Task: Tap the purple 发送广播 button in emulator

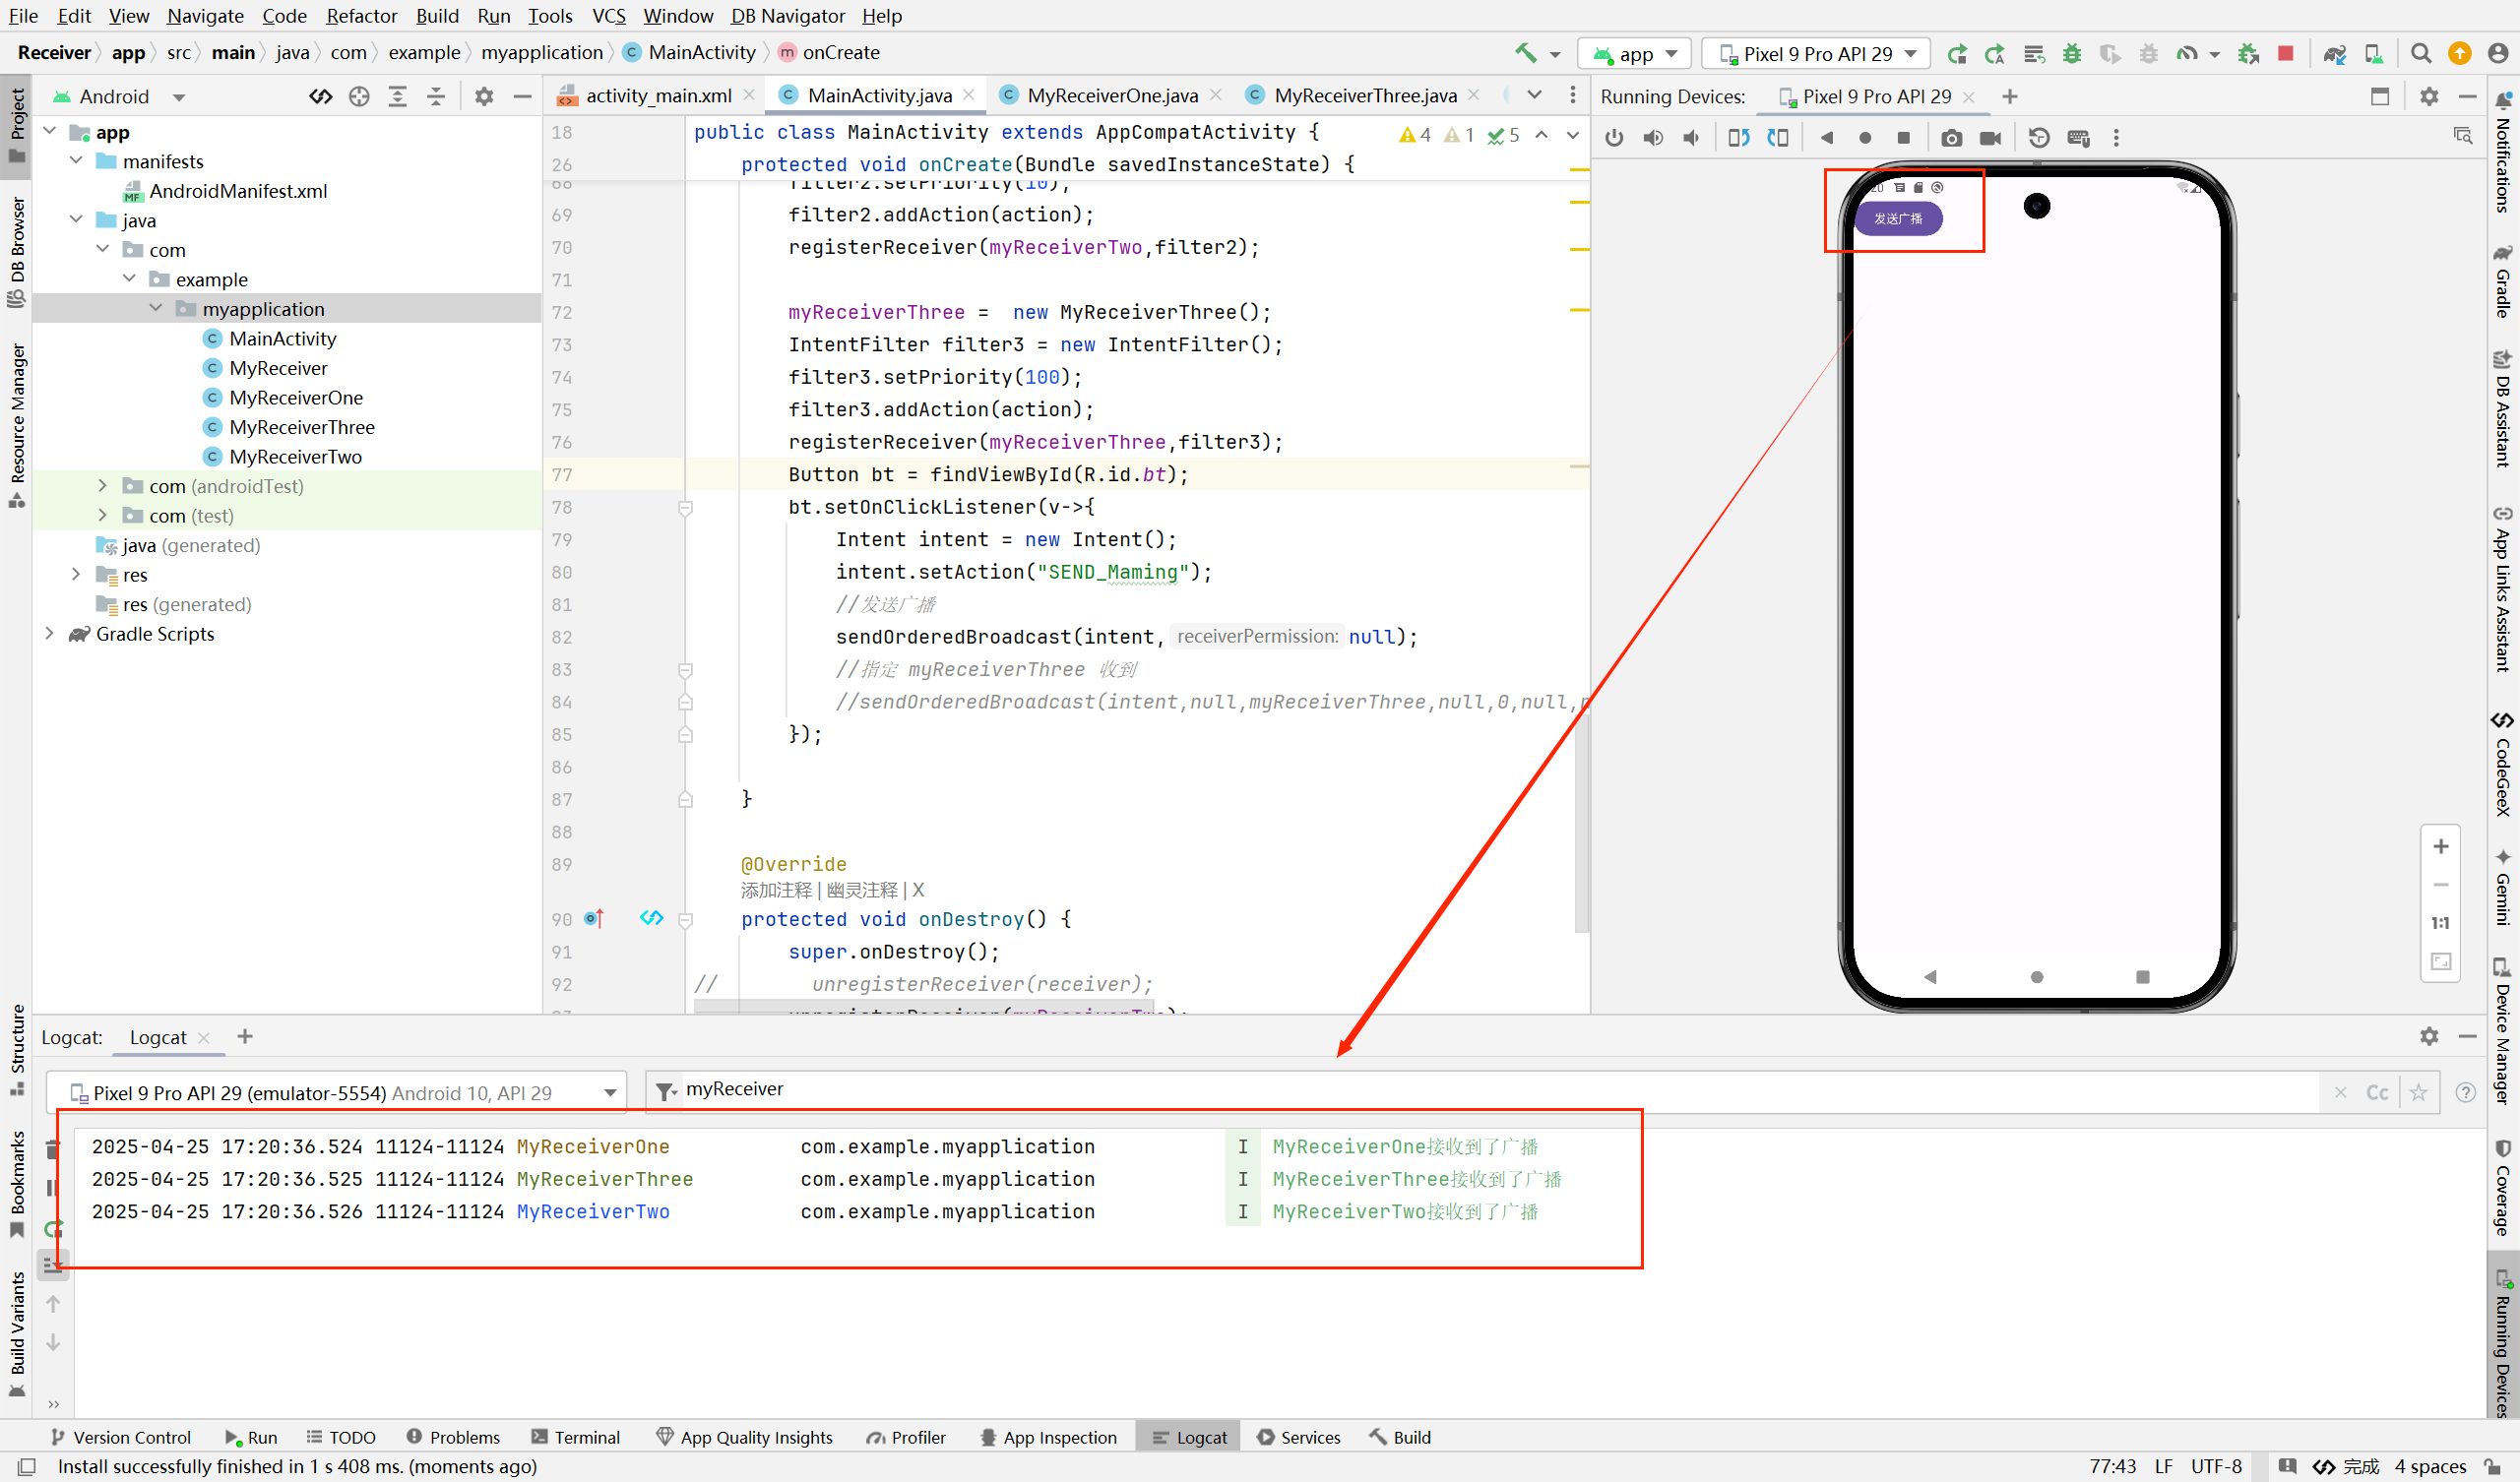Action: pyautogui.click(x=1897, y=218)
